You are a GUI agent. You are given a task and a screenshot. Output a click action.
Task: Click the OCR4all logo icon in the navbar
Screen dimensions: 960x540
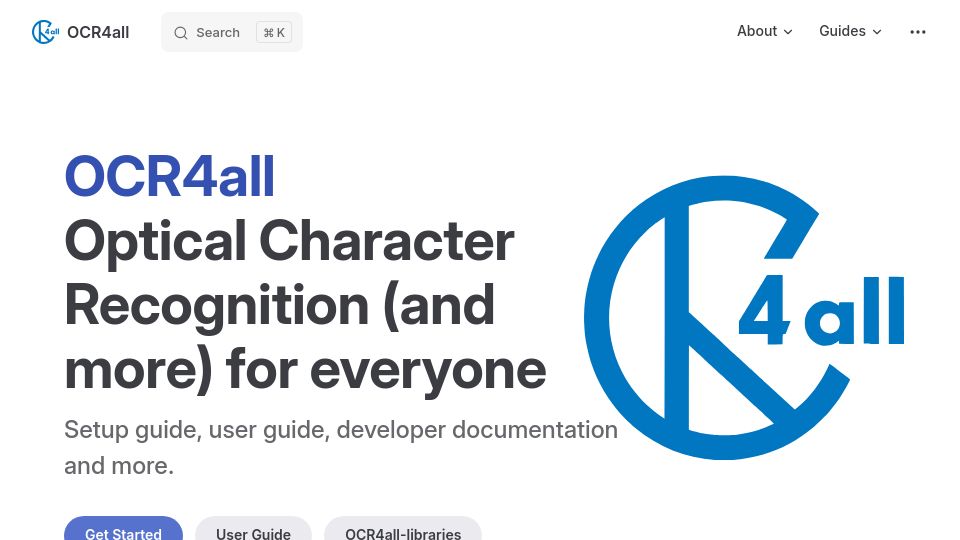[x=45, y=32]
